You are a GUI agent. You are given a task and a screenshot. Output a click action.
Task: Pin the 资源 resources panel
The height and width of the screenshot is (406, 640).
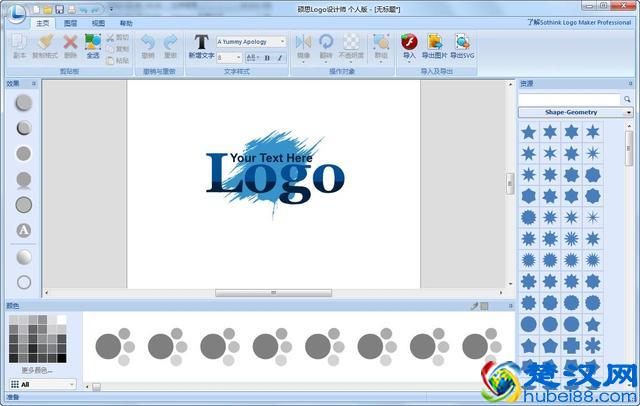[x=631, y=84]
